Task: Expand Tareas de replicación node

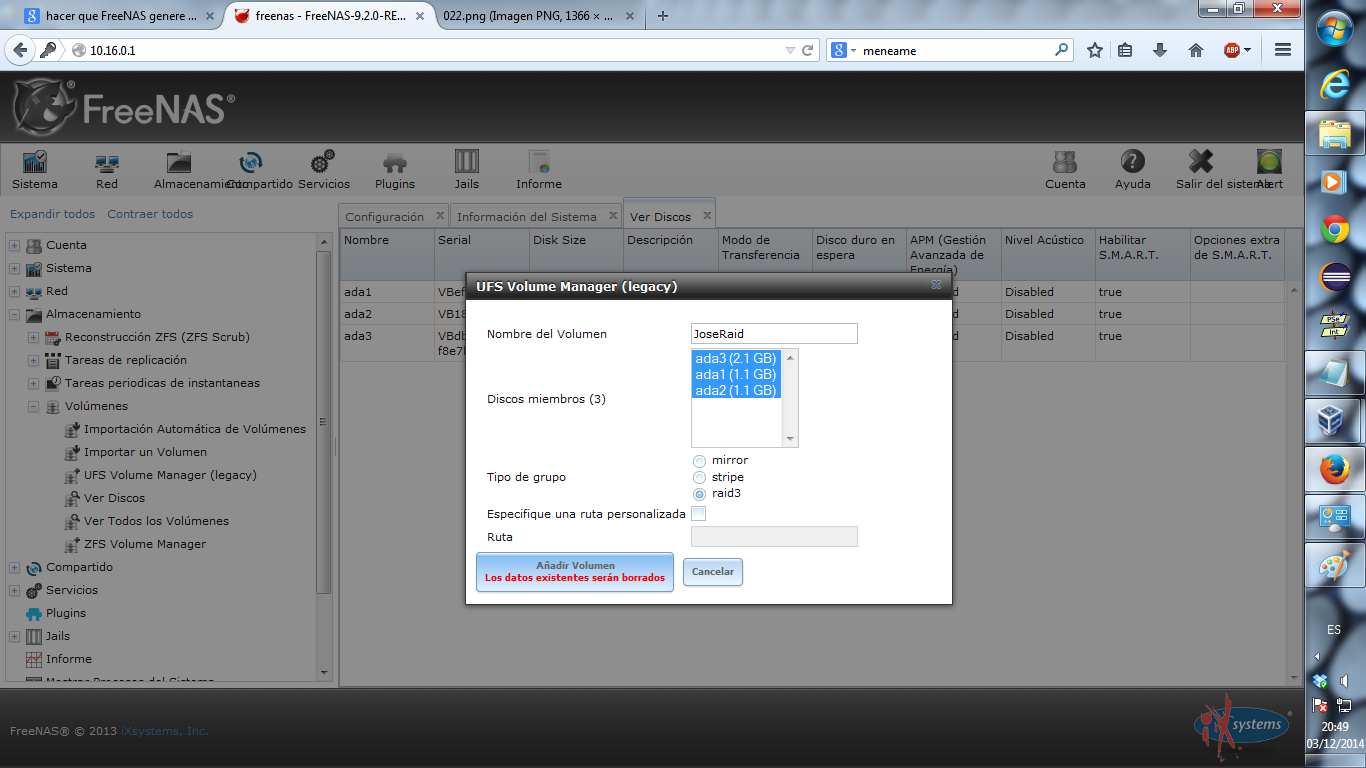Action: 33,360
